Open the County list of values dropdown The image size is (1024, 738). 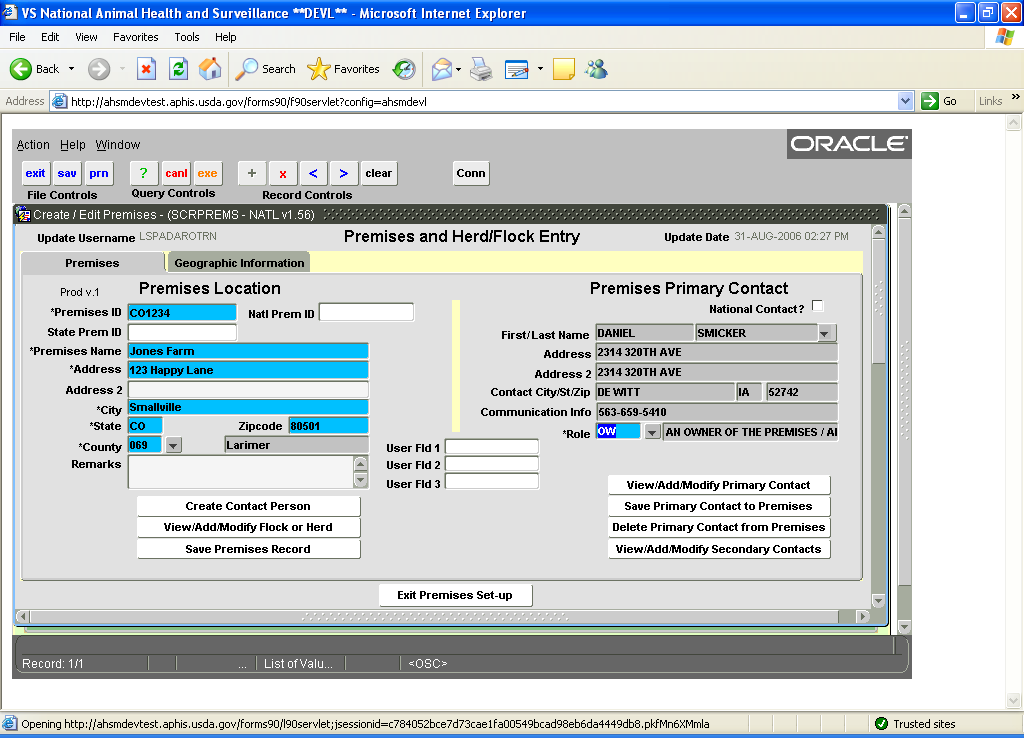tap(173, 445)
